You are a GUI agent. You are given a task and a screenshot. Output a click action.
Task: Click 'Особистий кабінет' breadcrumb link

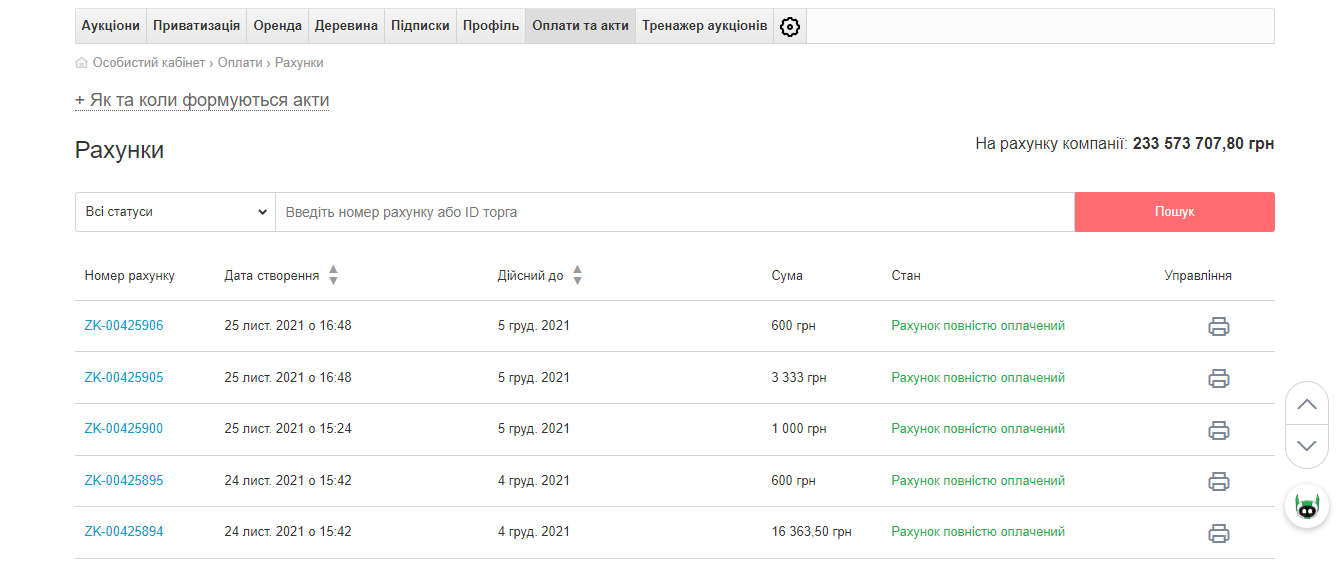click(148, 63)
